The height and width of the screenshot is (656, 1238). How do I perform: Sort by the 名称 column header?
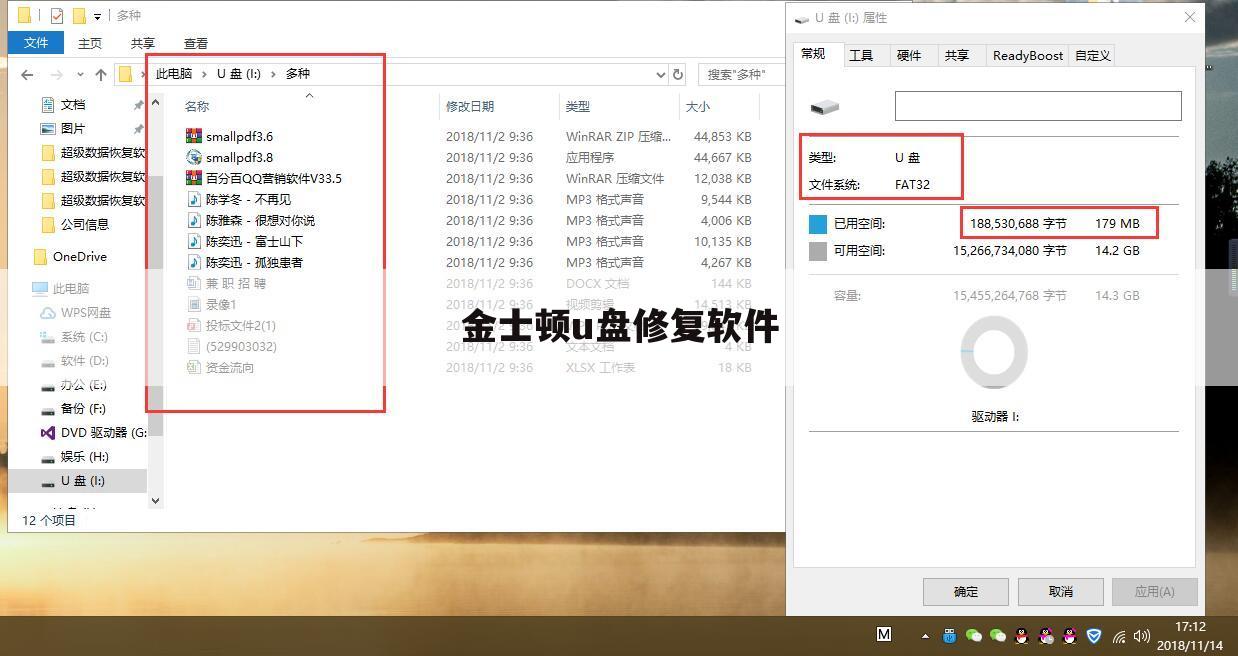pyautogui.click(x=197, y=106)
